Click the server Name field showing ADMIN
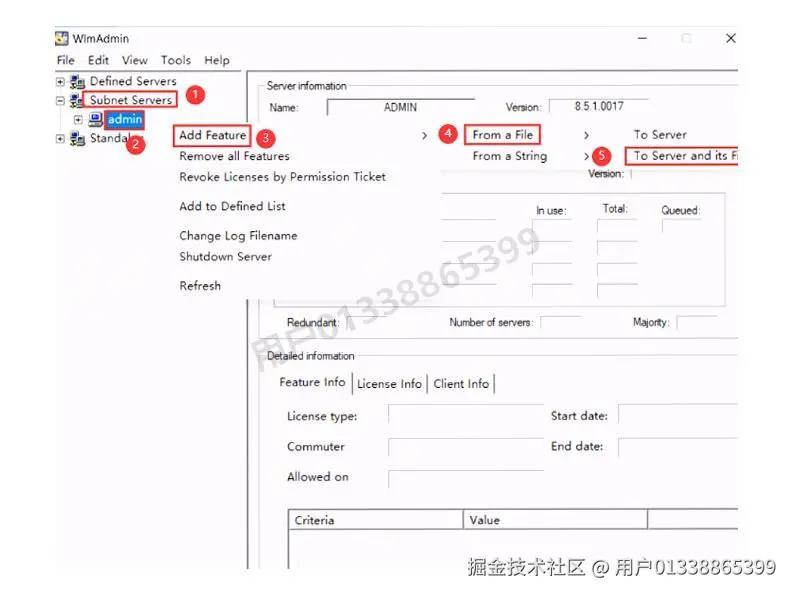 tap(400, 107)
